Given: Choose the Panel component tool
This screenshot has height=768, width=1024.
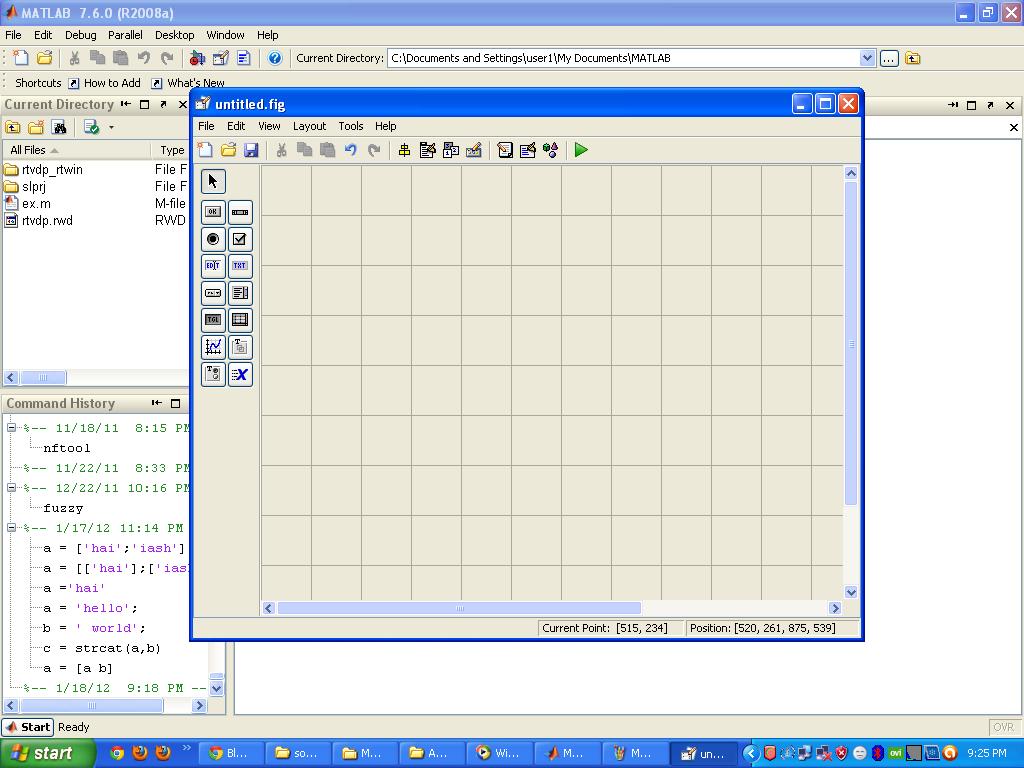Looking at the screenshot, I should click(240, 347).
